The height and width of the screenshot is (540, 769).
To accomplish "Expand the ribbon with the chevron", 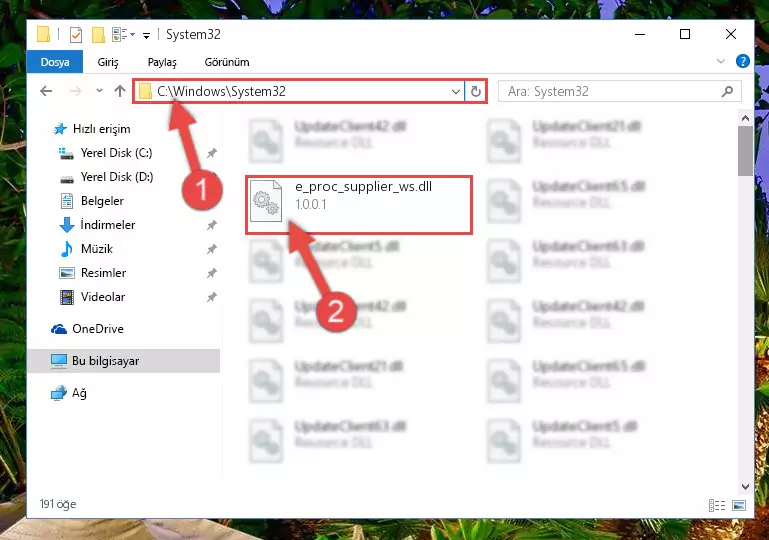I will (720, 61).
